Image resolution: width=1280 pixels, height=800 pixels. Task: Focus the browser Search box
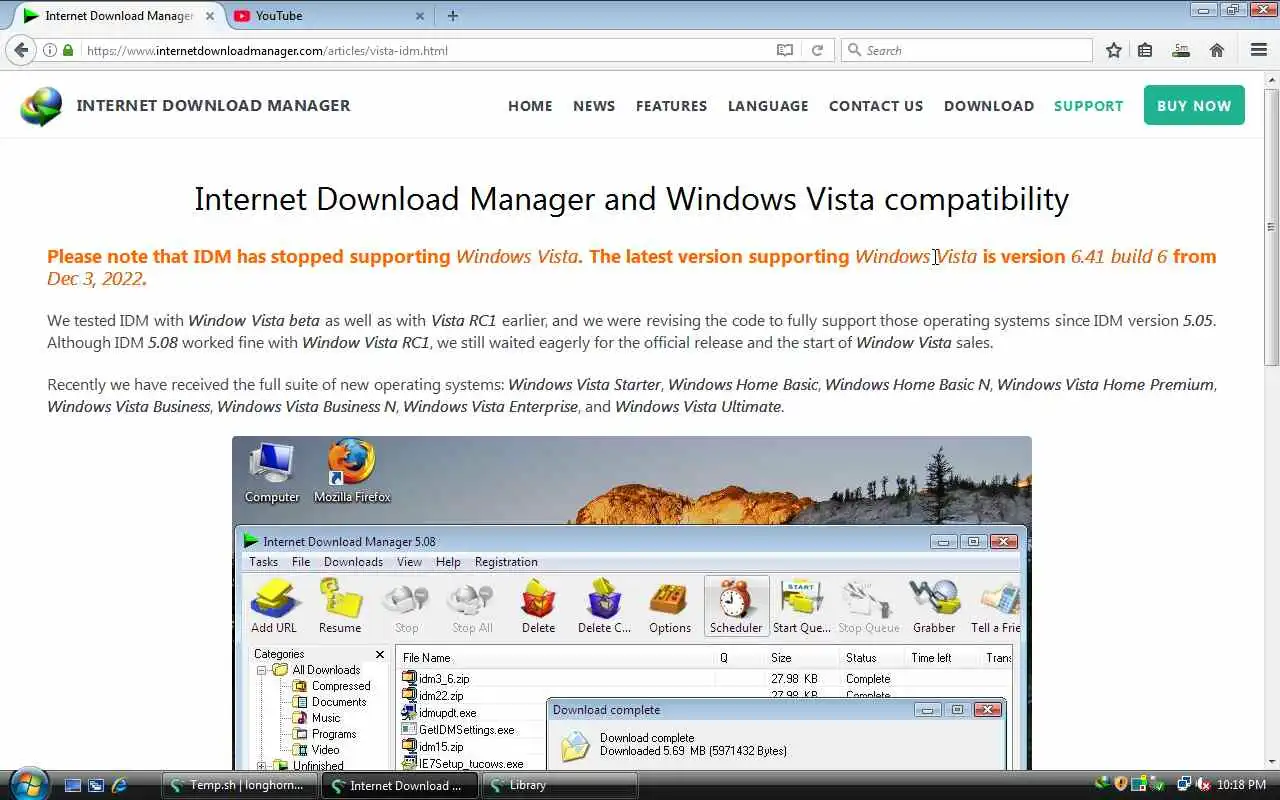tap(966, 50)
